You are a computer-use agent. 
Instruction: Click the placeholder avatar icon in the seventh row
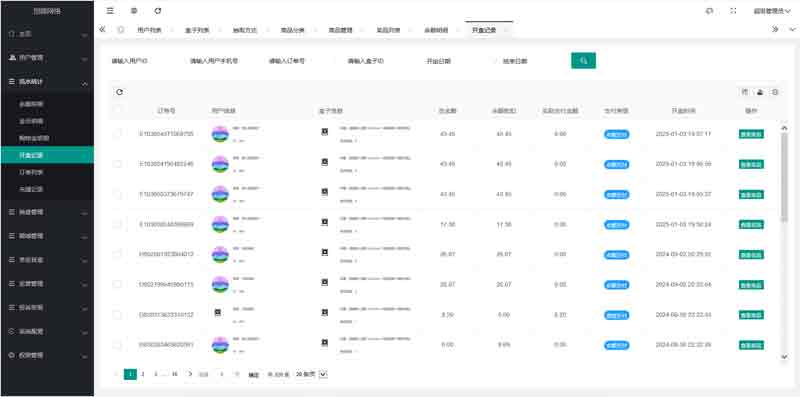coord(218,312)
